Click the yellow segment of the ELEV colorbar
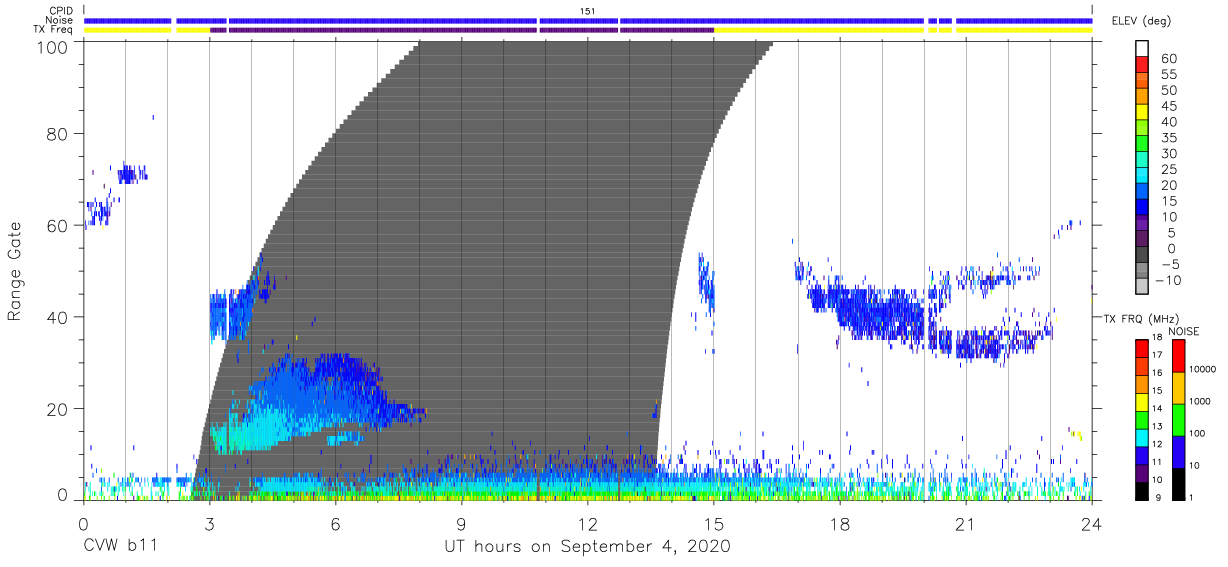 [1143, 113]
